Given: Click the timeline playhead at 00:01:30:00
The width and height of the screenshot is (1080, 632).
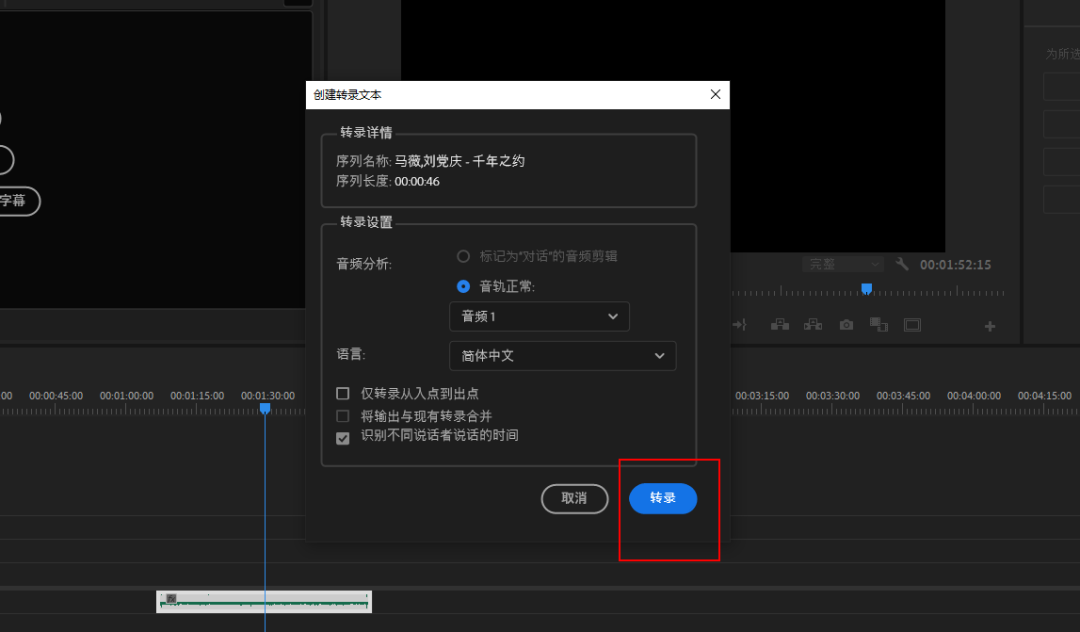Looking at the screenshot, I should [264, 408].
